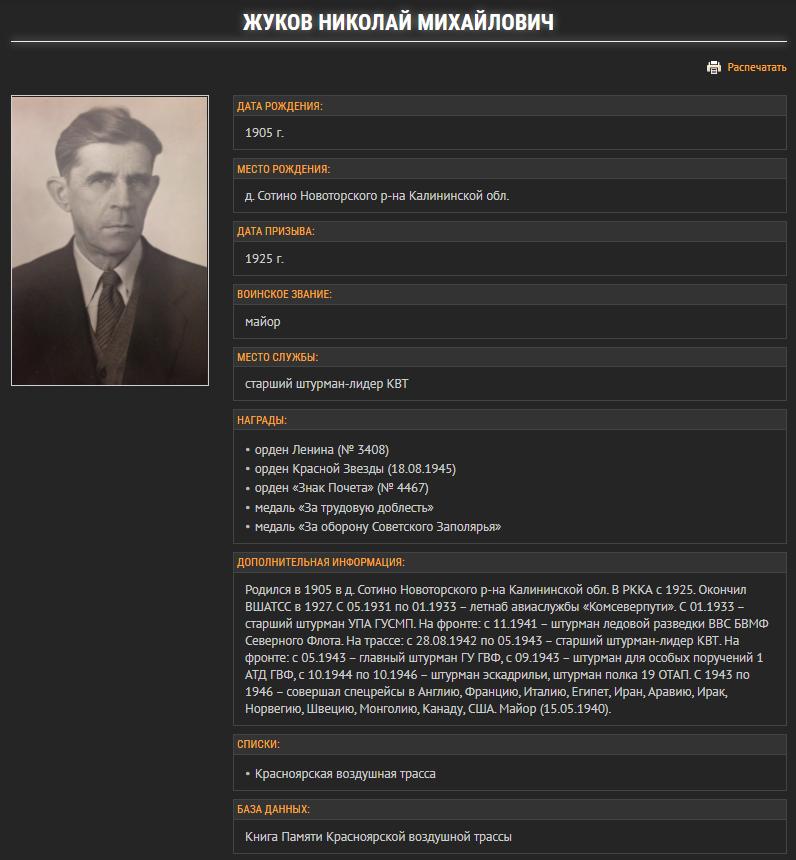Click the conscription year «1925 г.» value
796x860 pixels.
click(265, 259)
